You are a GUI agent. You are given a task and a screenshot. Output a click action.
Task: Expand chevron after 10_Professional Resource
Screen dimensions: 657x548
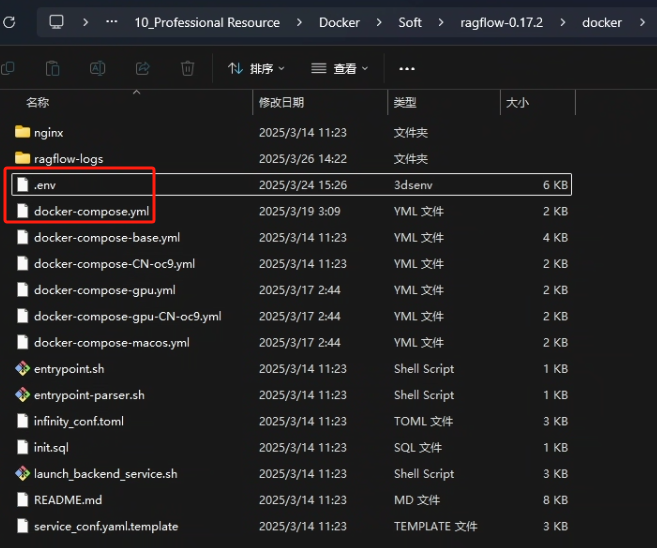point(299,22)
